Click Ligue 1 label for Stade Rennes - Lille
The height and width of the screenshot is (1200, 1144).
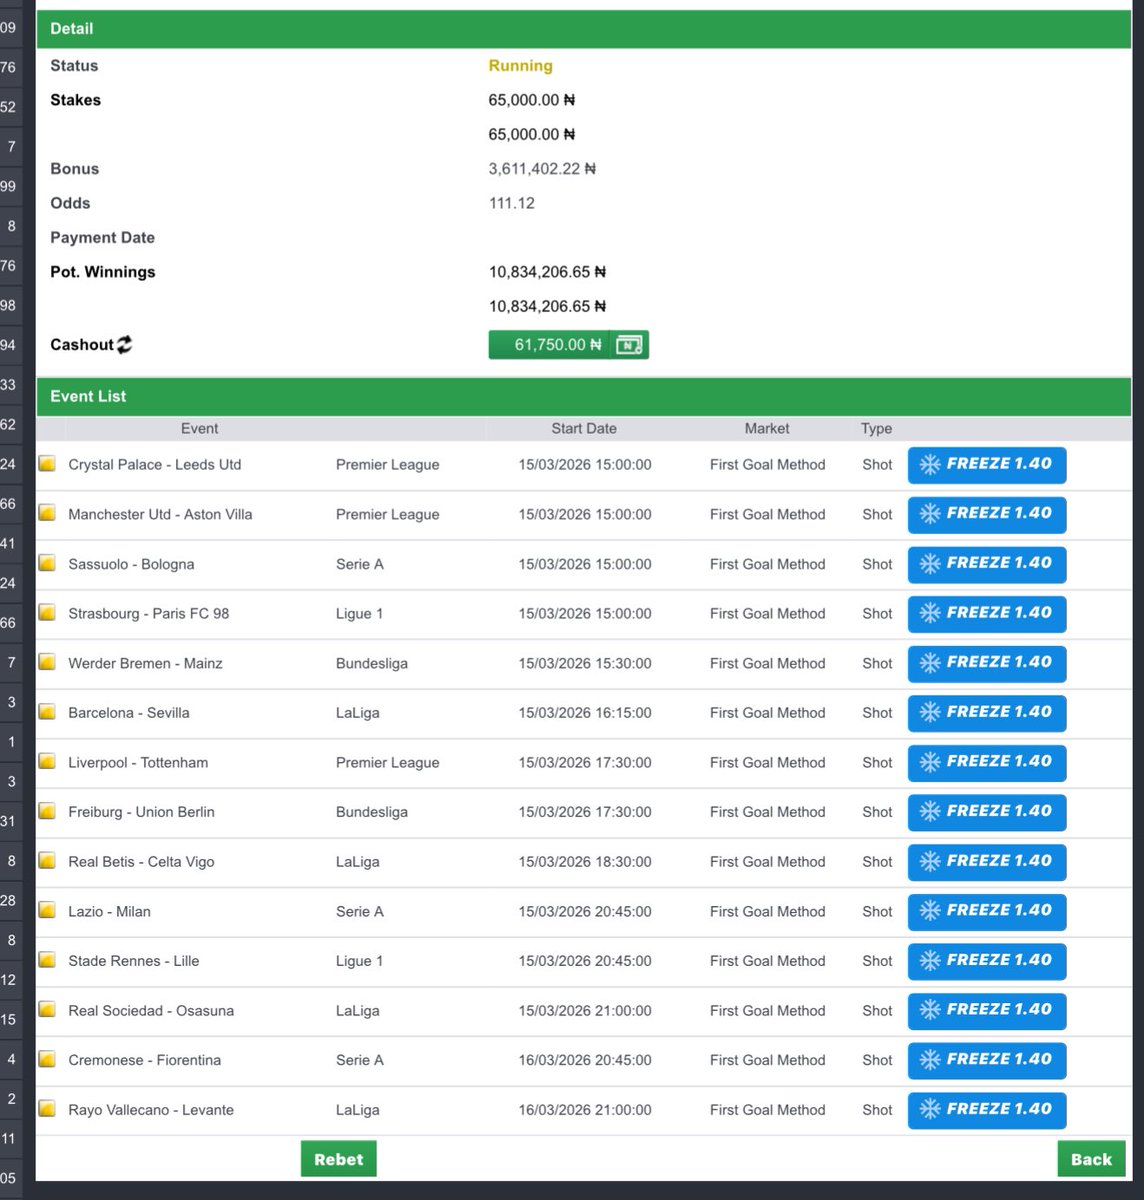point(359,961)
